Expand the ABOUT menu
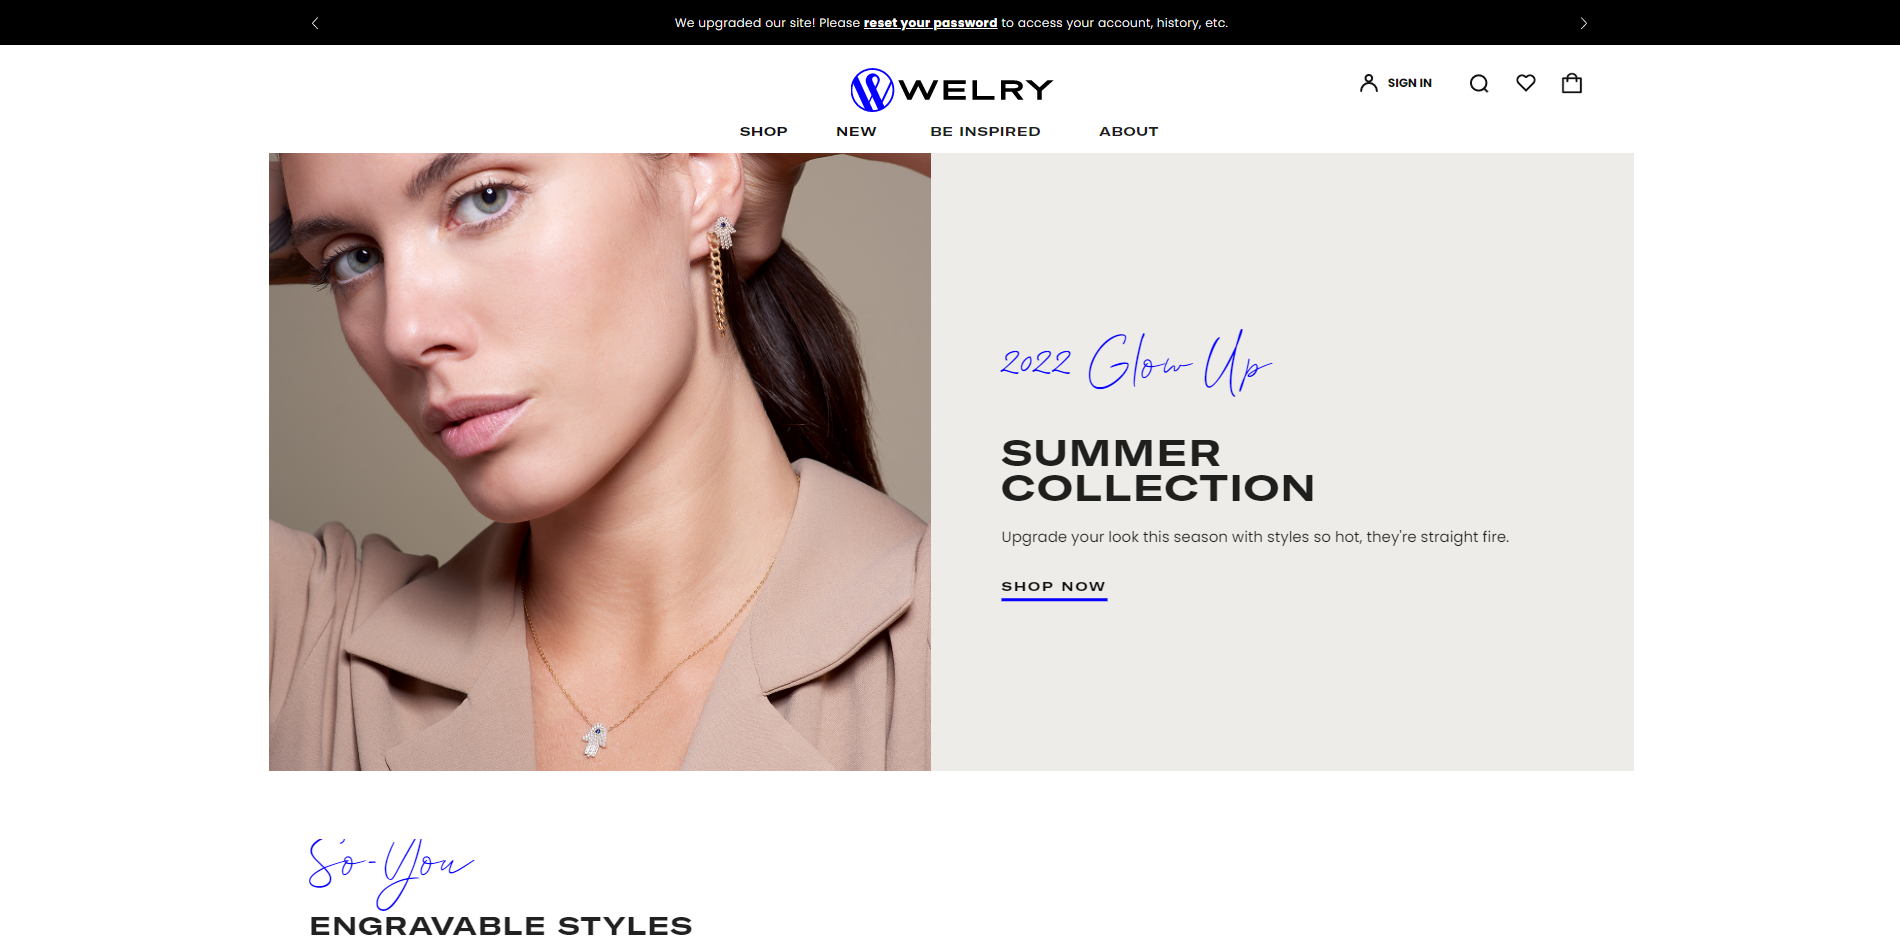 tap(1128, 131)
